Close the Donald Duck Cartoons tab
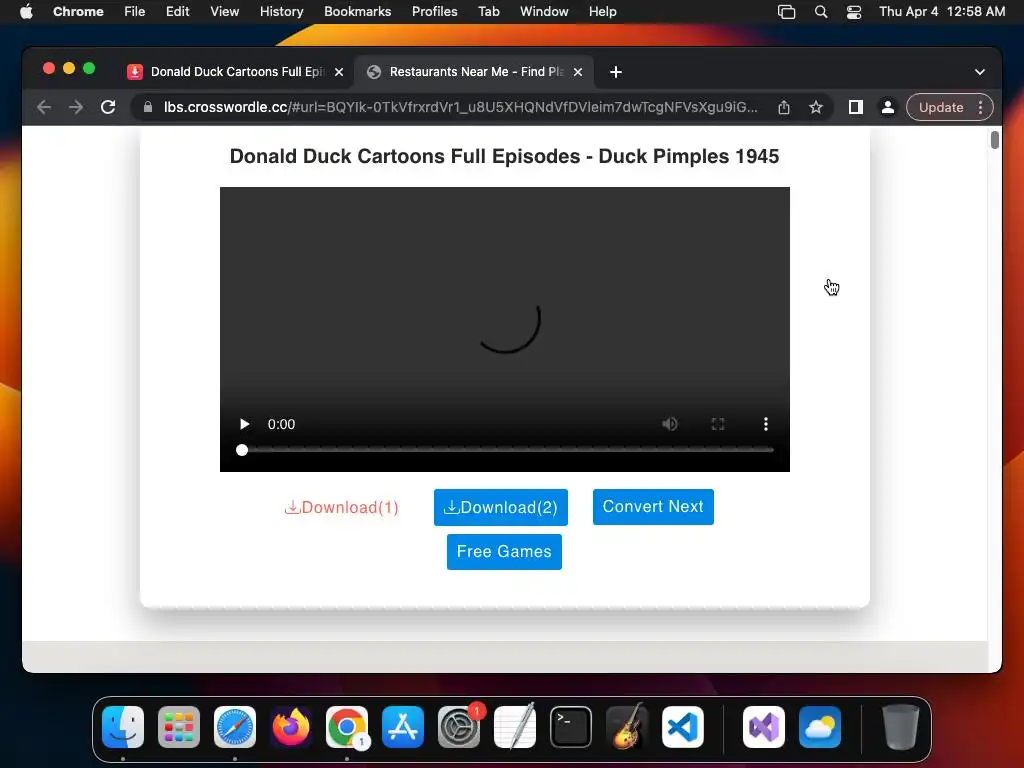The width and height of the screenshot is (1024, 768). (339, 72)
